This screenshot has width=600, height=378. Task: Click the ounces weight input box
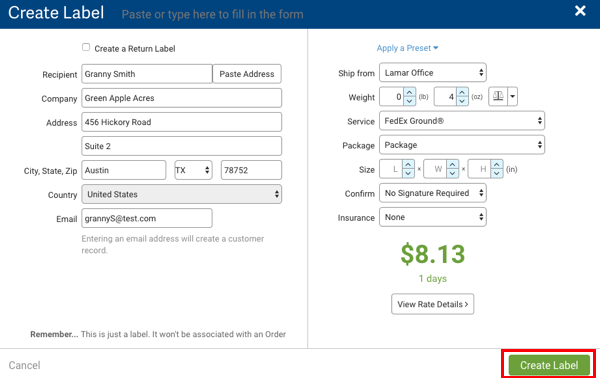tap(445, 96)
